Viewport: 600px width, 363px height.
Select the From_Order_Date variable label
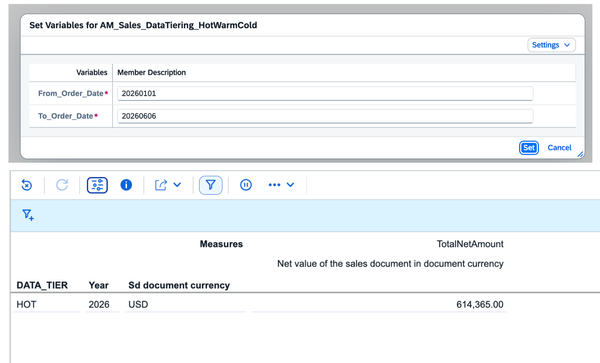click(x=71, y=93)
